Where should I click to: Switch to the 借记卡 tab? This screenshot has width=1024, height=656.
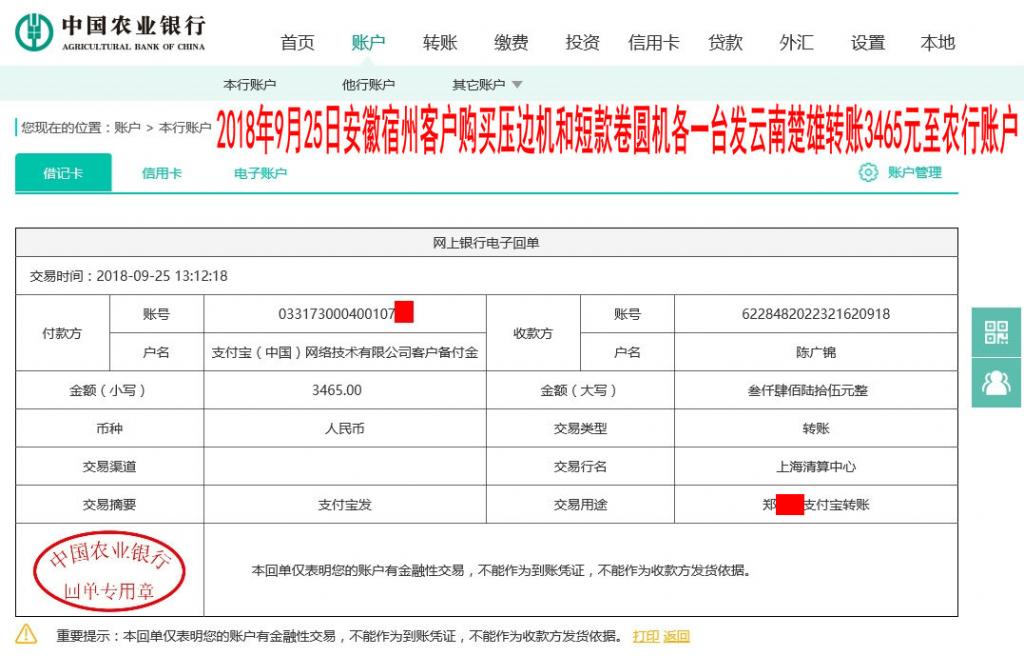coord(62,172)
